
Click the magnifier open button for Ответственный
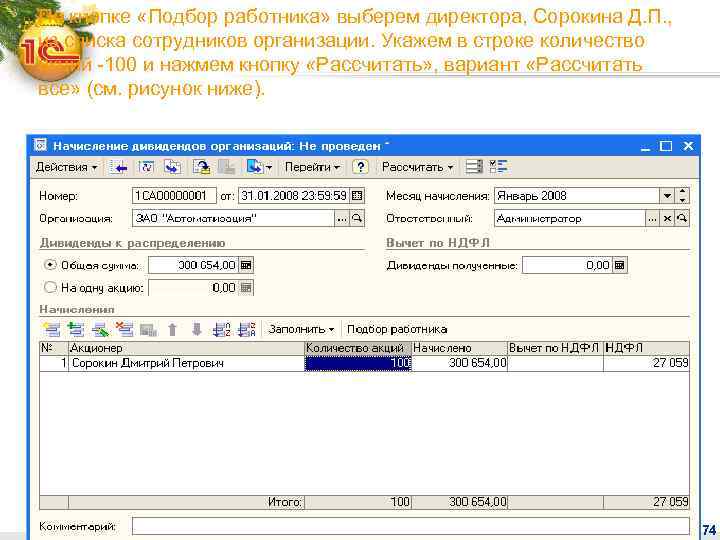pos(682,219)
